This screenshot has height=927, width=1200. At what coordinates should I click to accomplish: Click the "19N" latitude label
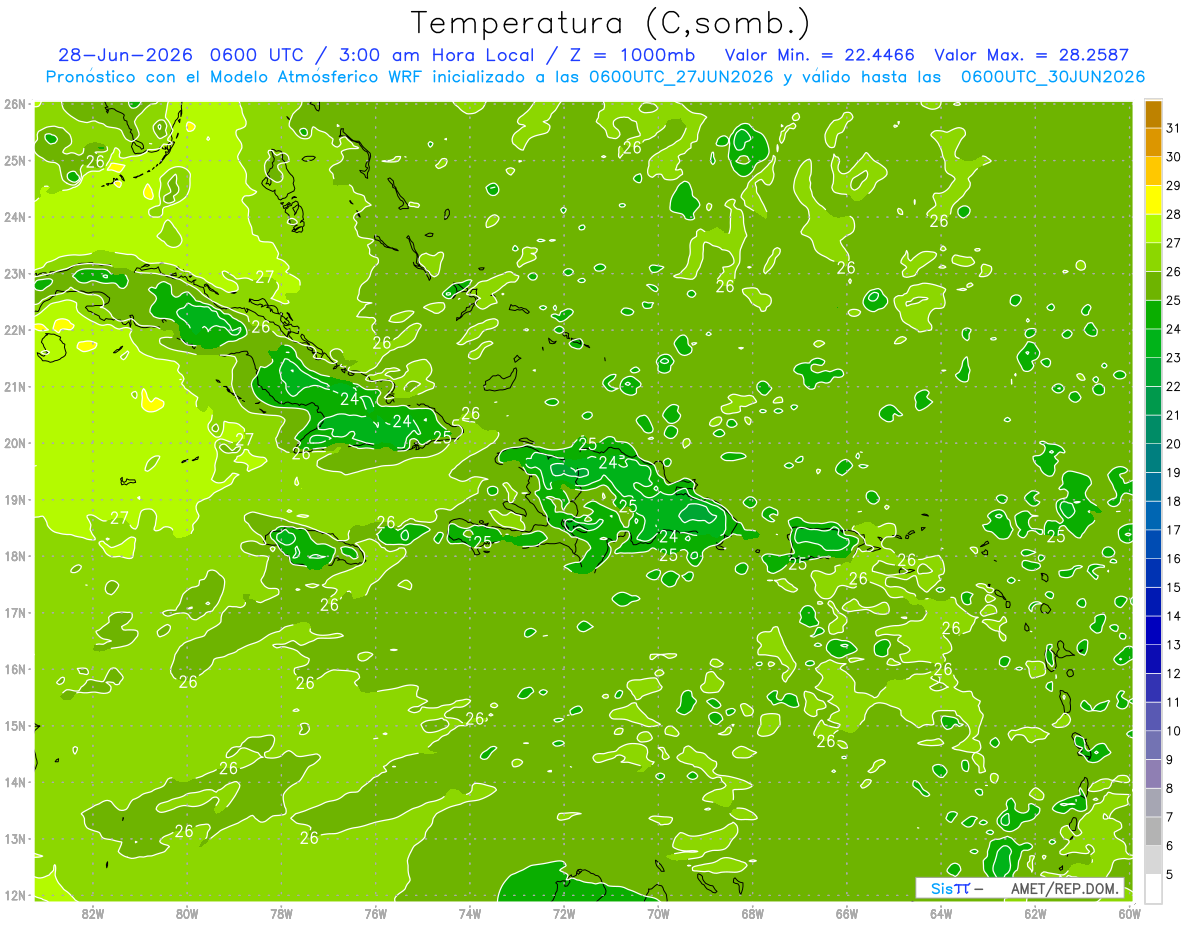(15, 500)
